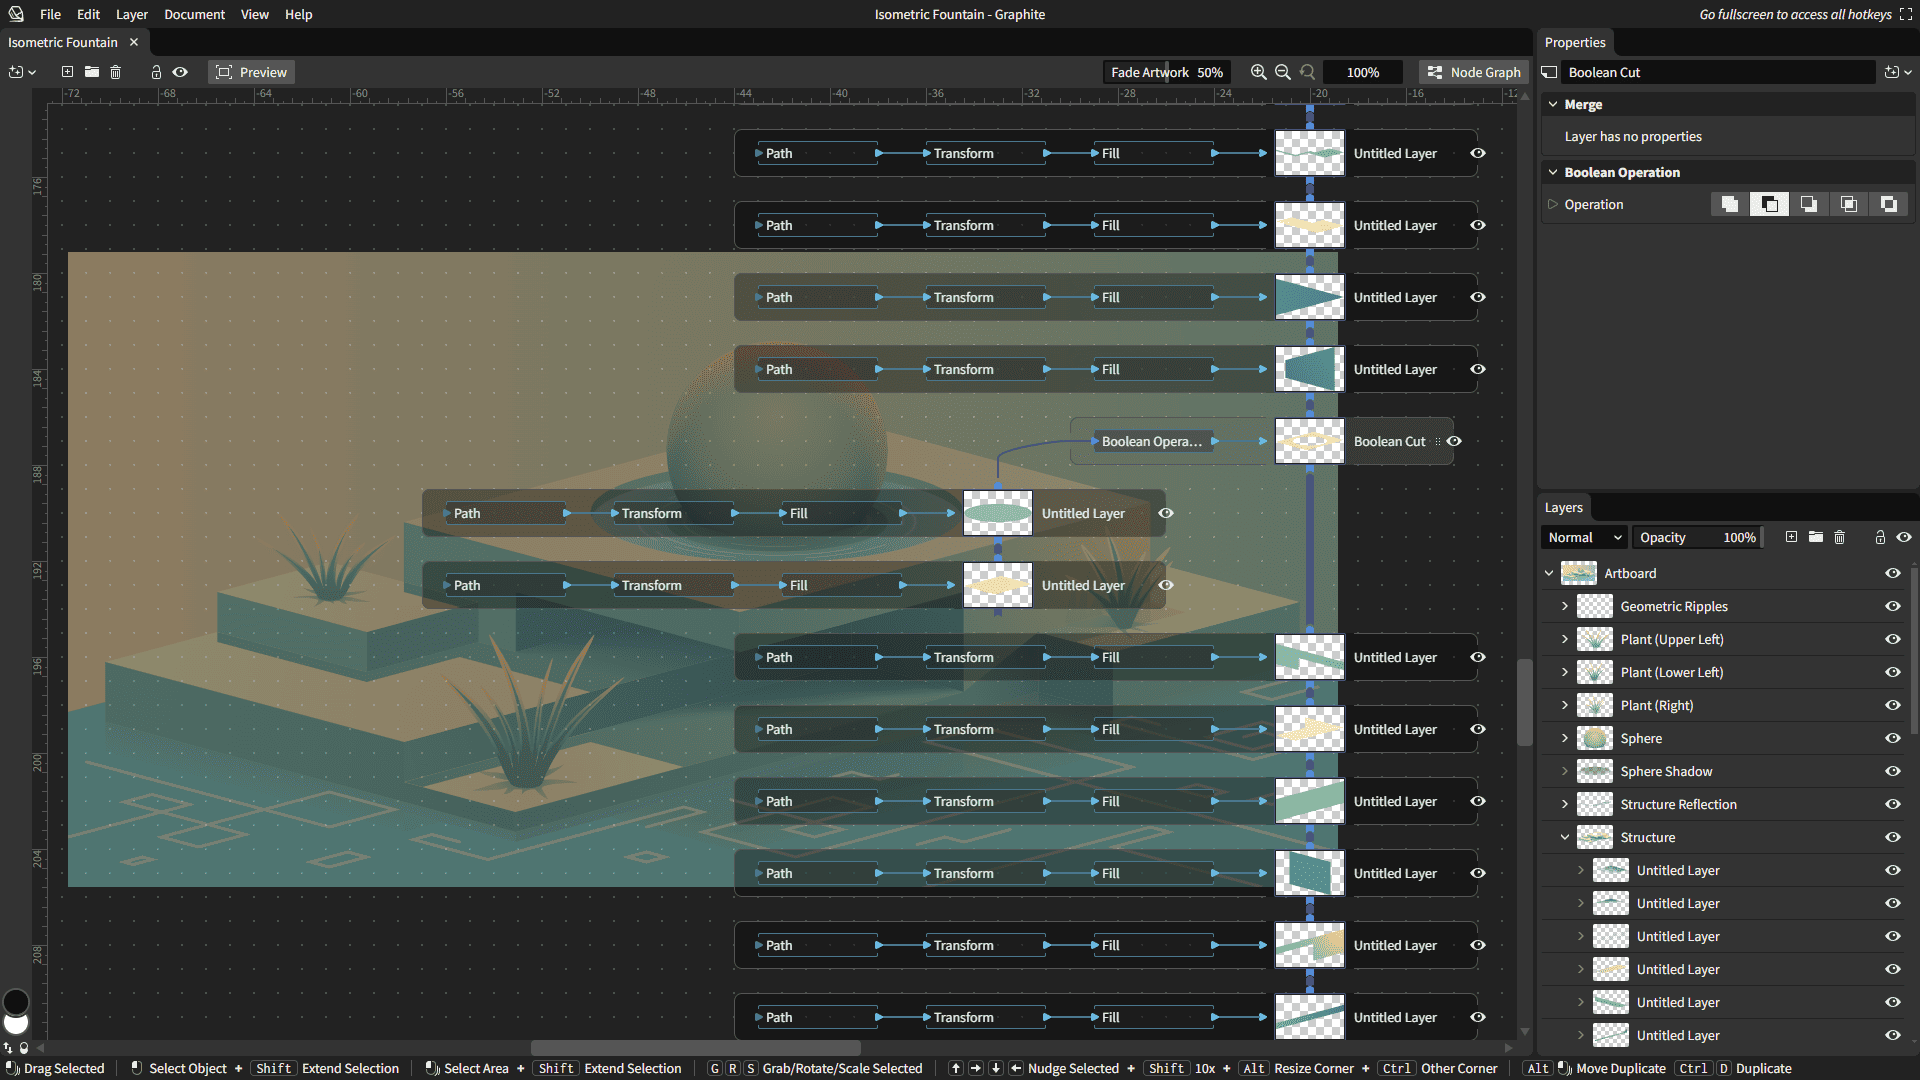Click the zoom out magnifier icon
1920x1080 pixels.
pos(1282,72)
